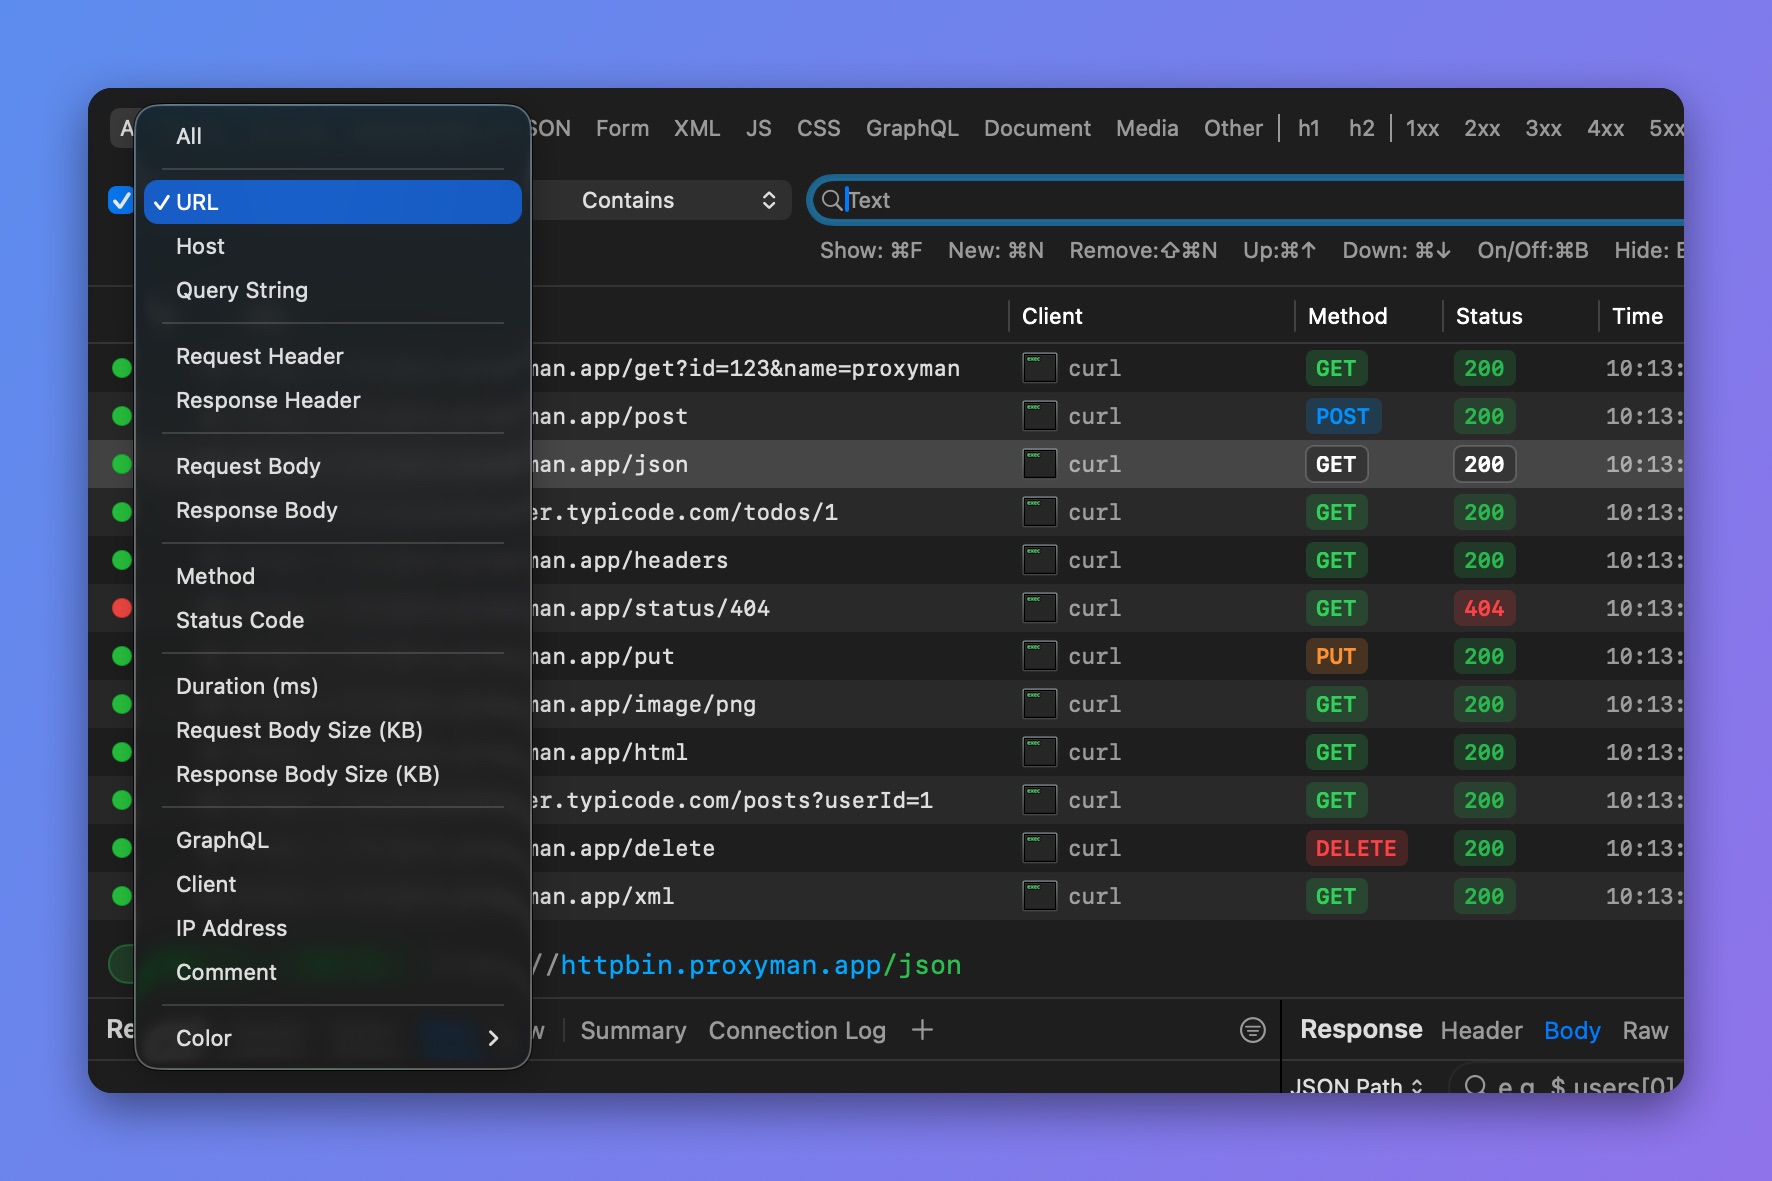Expand the Color submenu arrow

[493, 1038]
